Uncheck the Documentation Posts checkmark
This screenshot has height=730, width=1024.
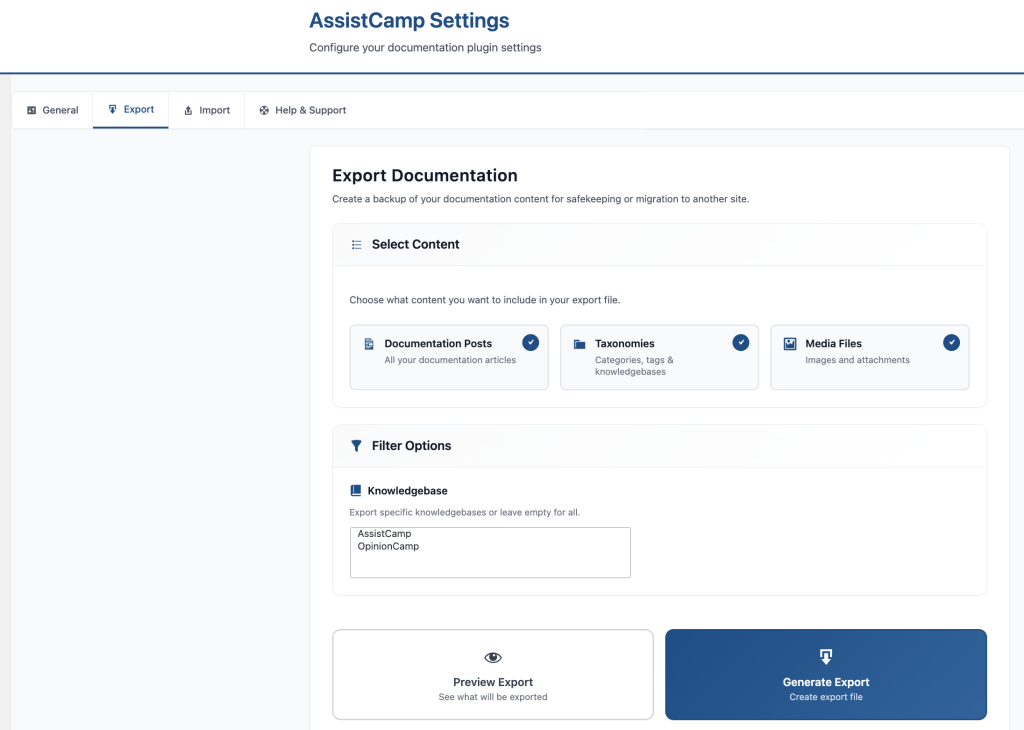click(531, 342)
